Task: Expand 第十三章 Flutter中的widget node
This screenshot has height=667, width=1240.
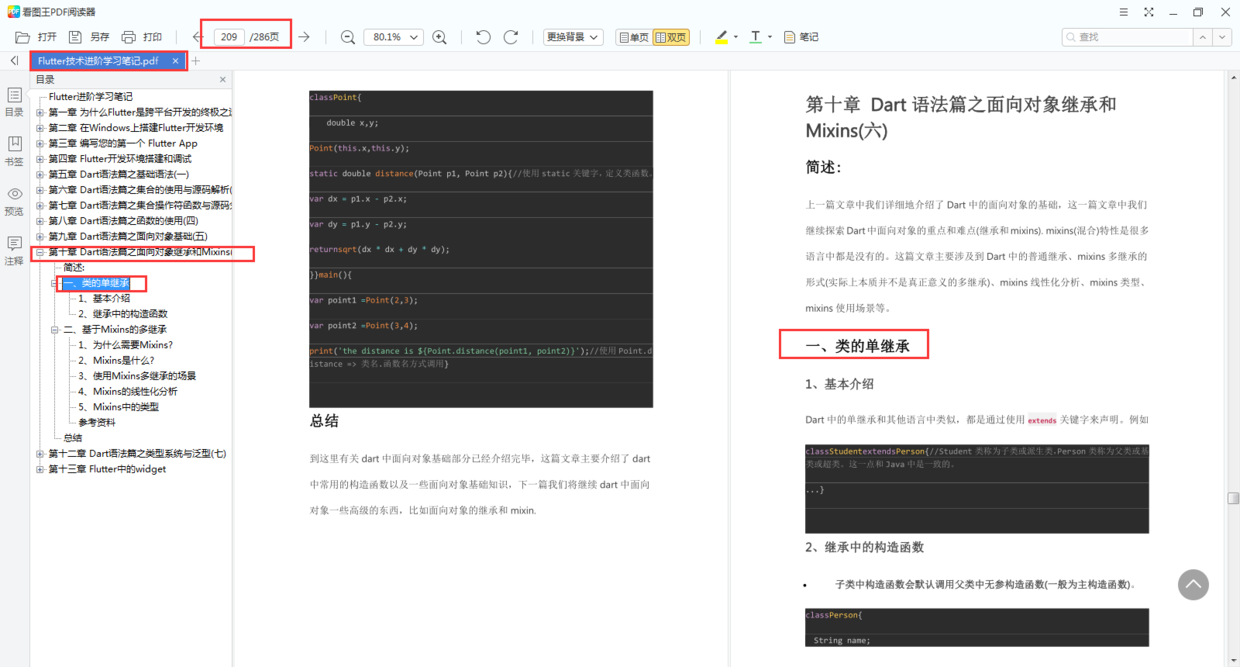Action: pyautogui.click(x=40, y=469)
